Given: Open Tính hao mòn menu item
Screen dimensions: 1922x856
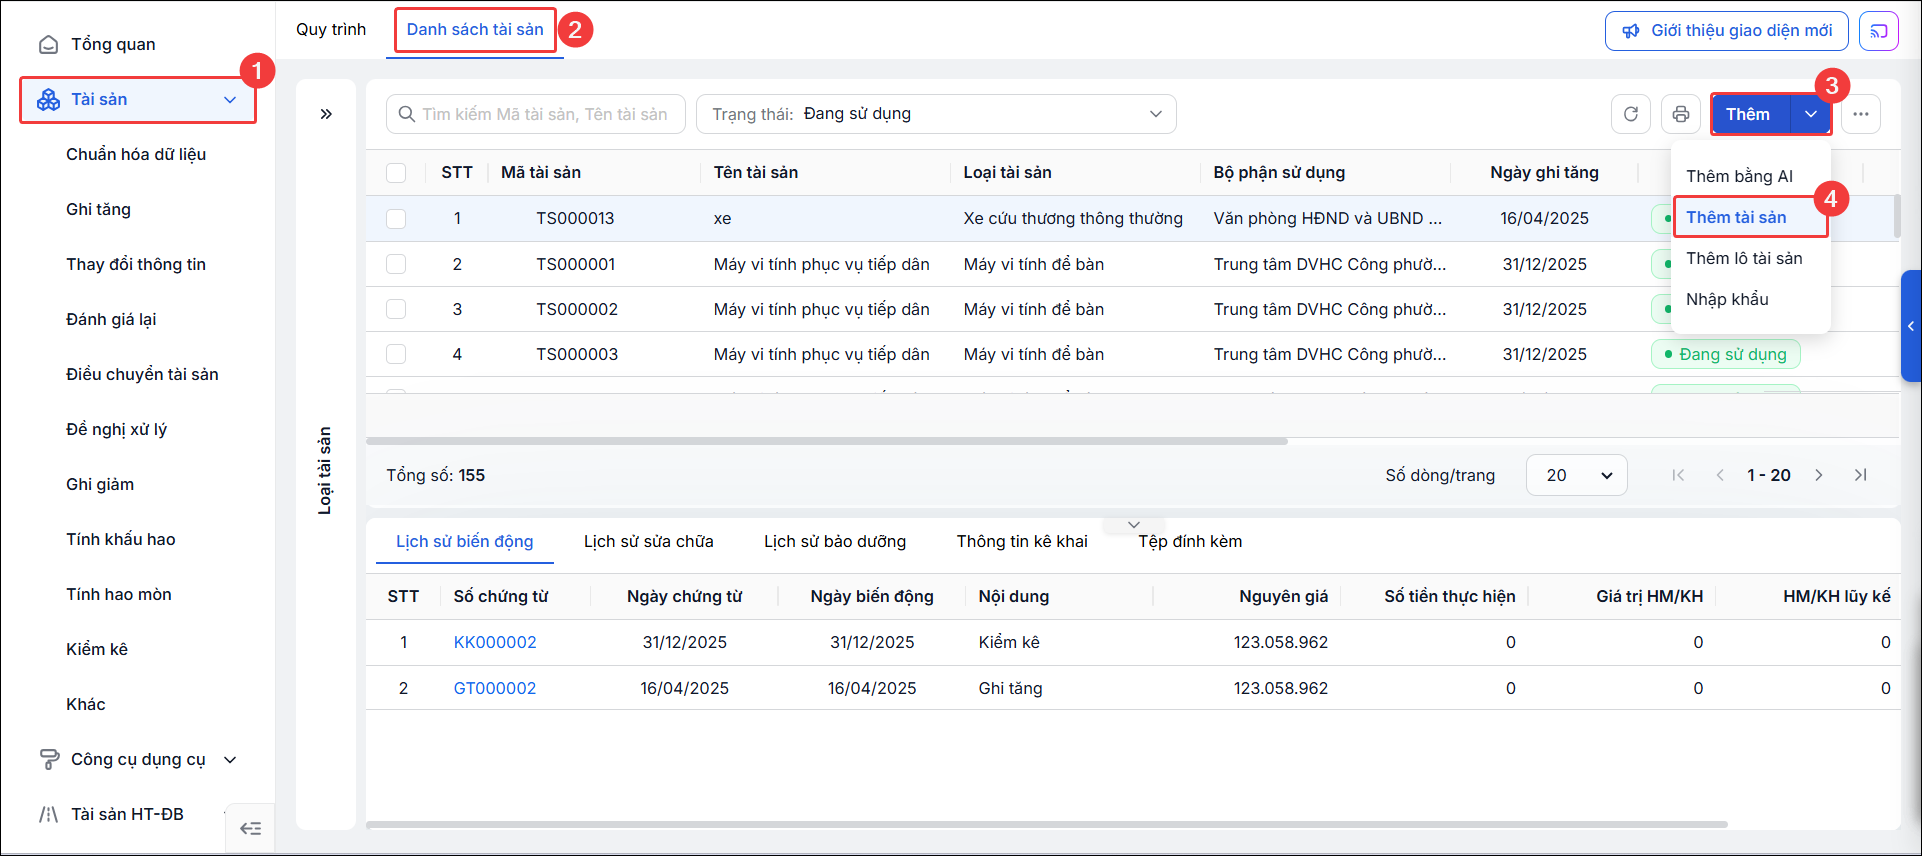Looking at the screenshot, I should tap(119, 594).
